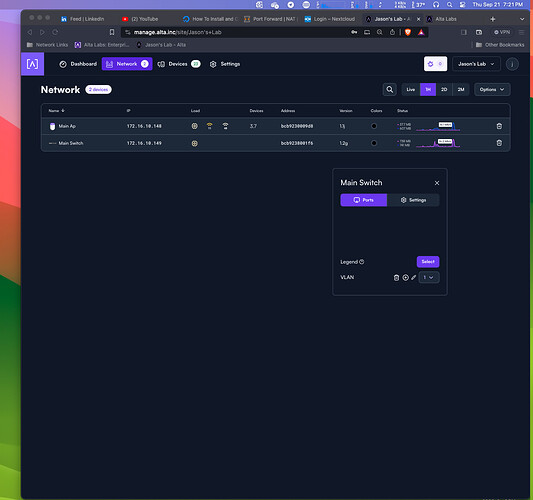The width and height of the screenshot is (533, 500).
Task: Select the 2D time range
Action: tap(444, 89)
